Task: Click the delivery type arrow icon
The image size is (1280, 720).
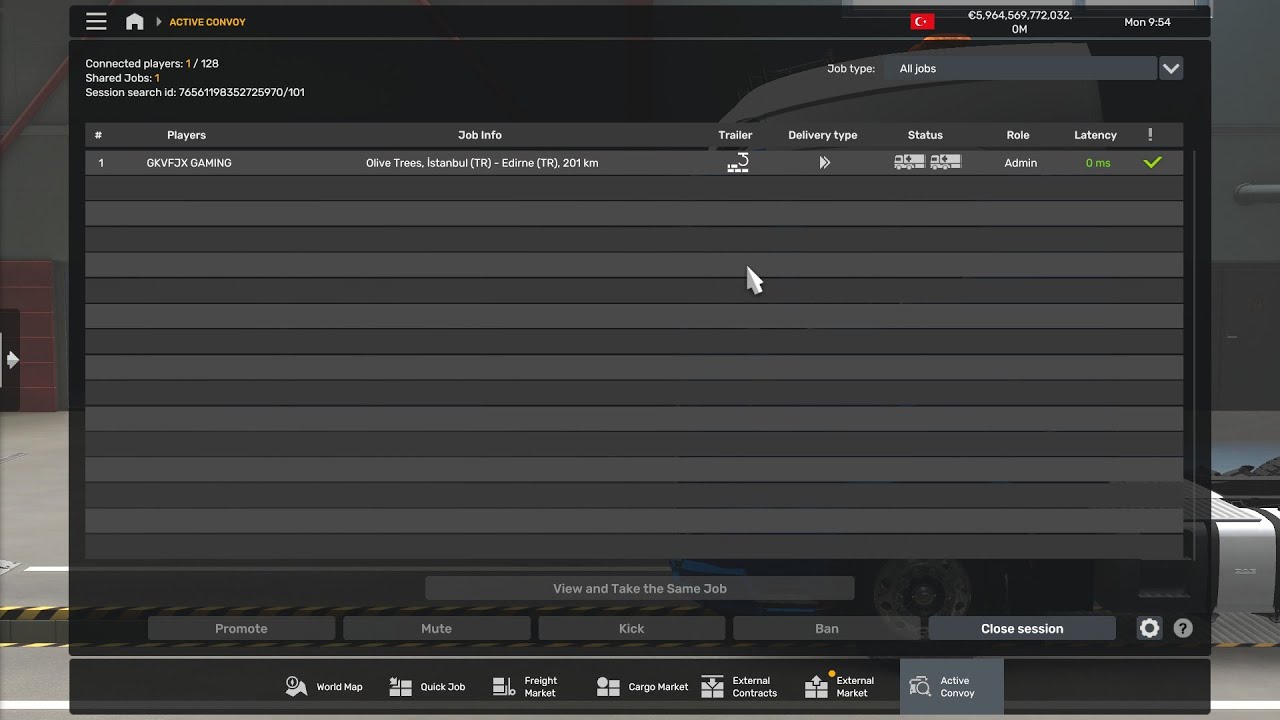Action: [824, 162]
